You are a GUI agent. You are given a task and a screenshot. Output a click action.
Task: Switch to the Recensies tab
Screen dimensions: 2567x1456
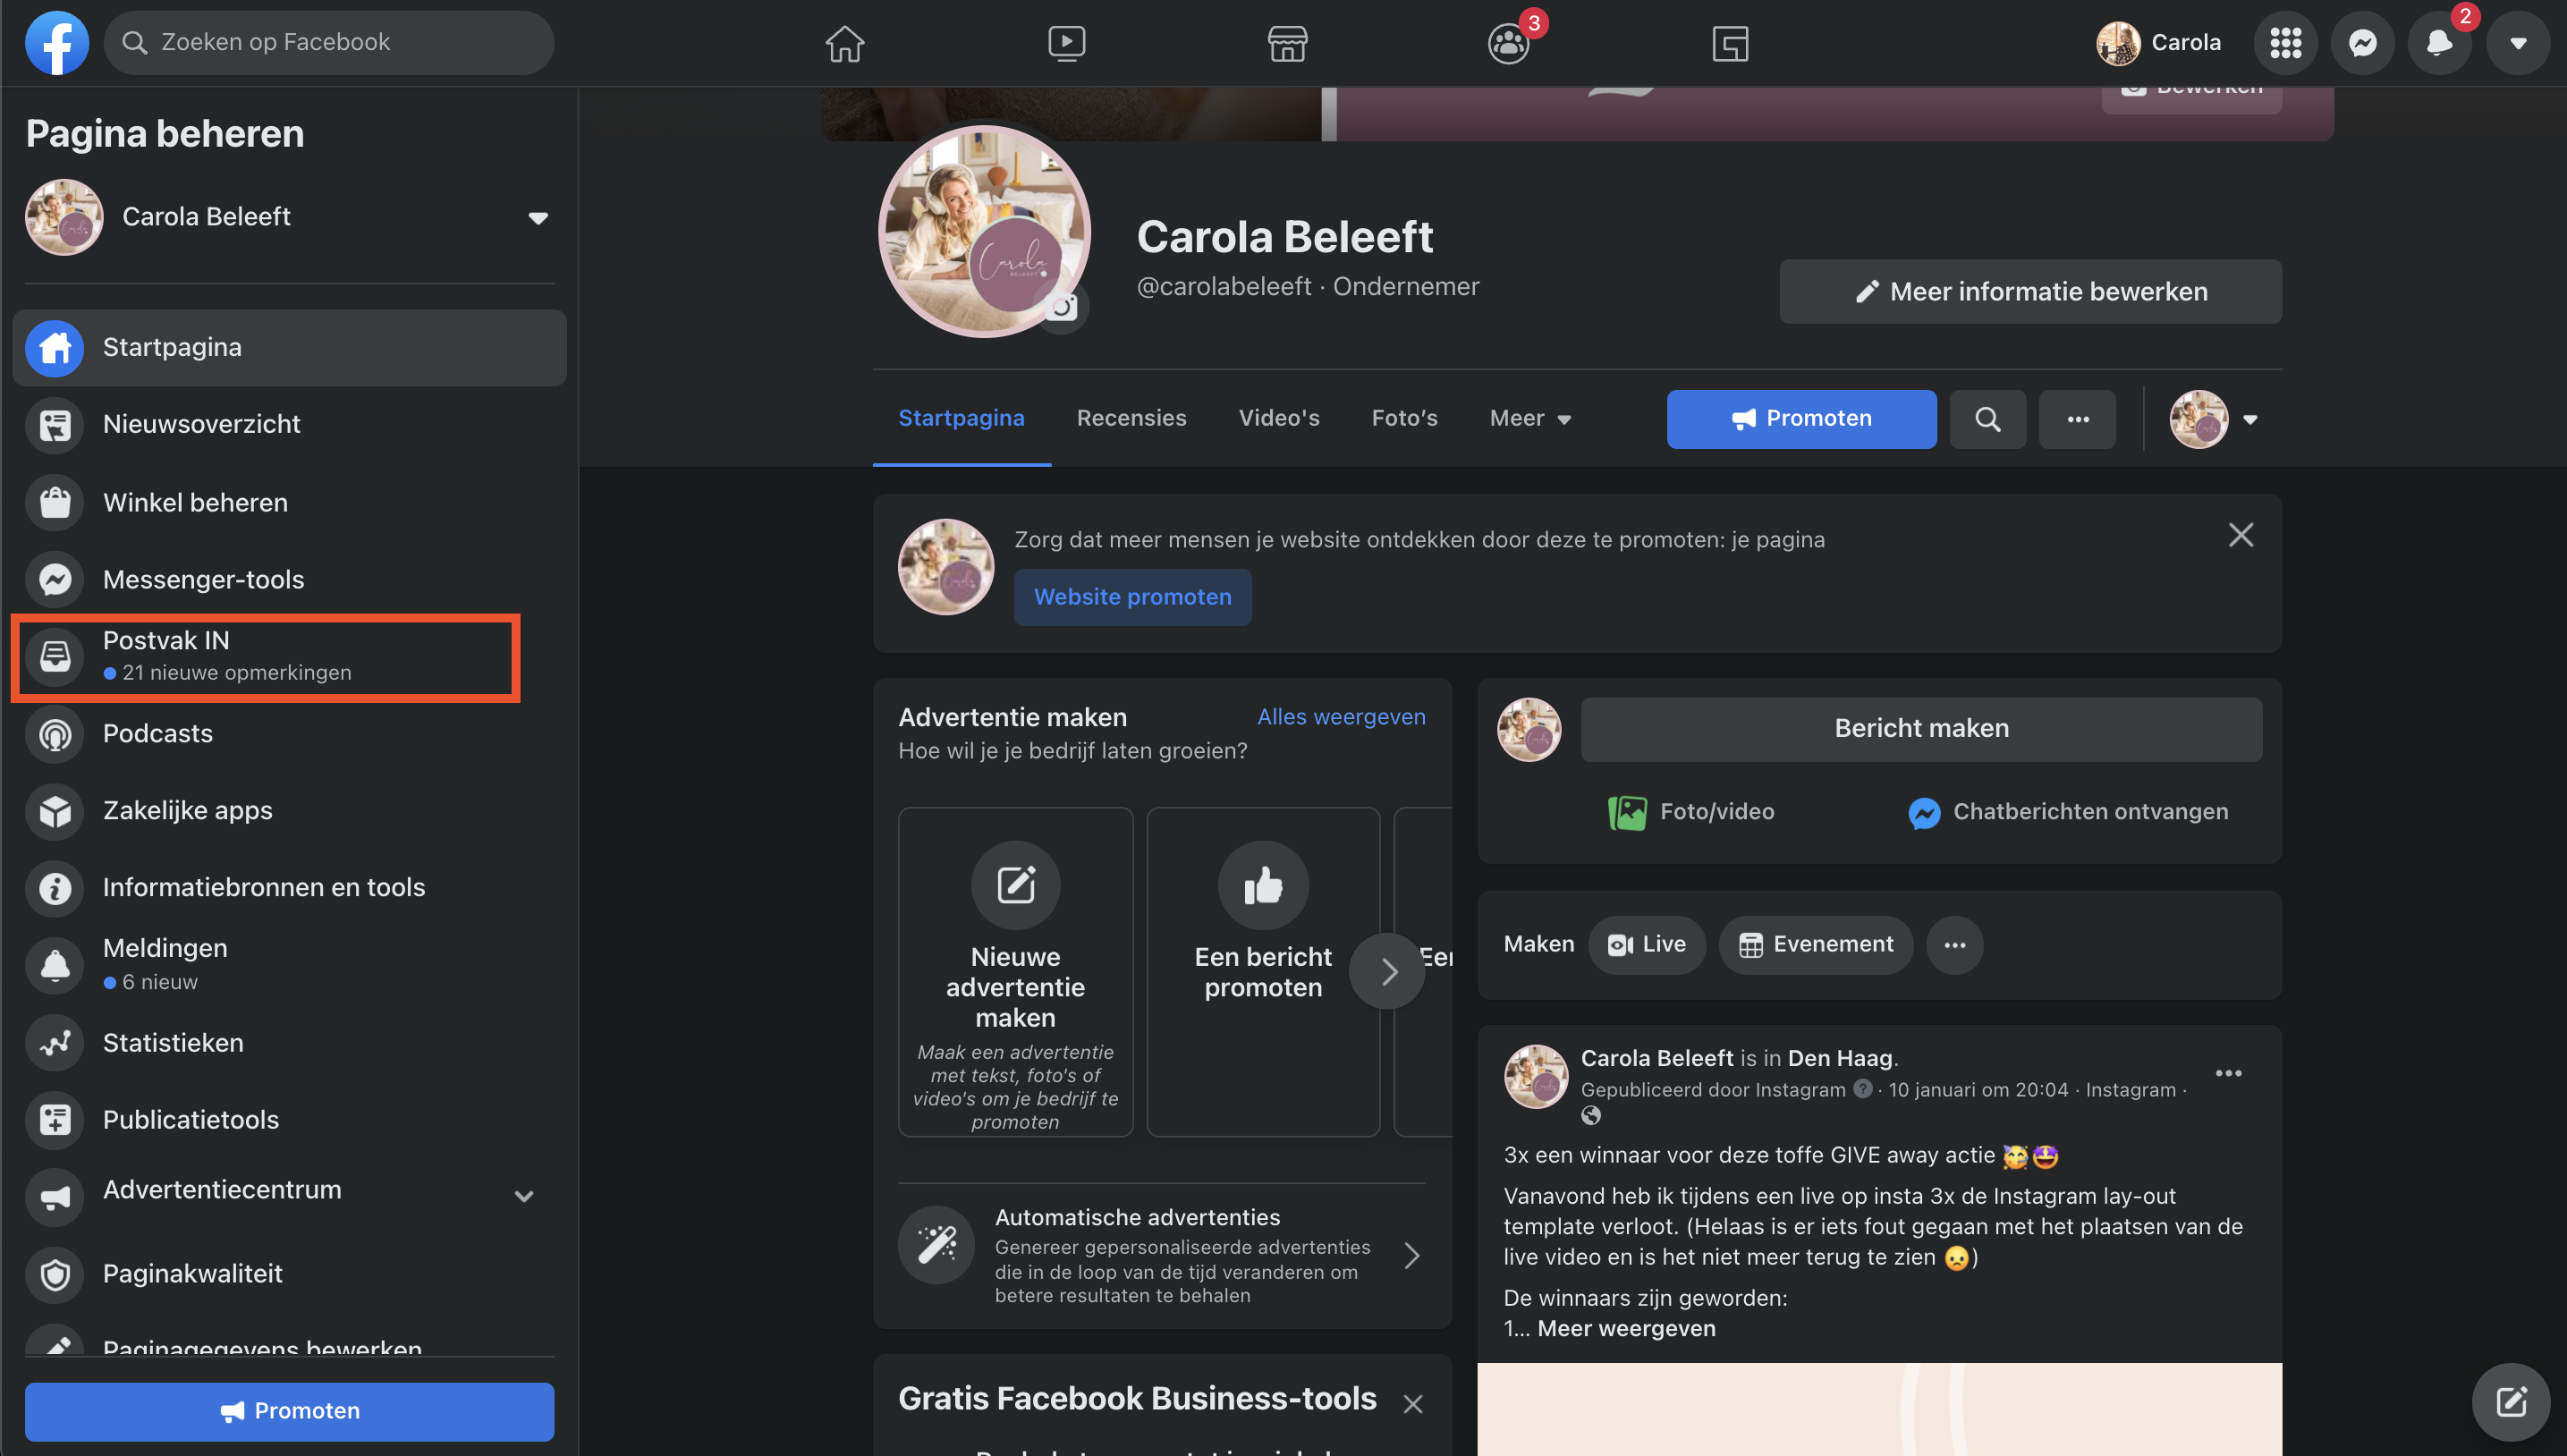click(1131, 418)
